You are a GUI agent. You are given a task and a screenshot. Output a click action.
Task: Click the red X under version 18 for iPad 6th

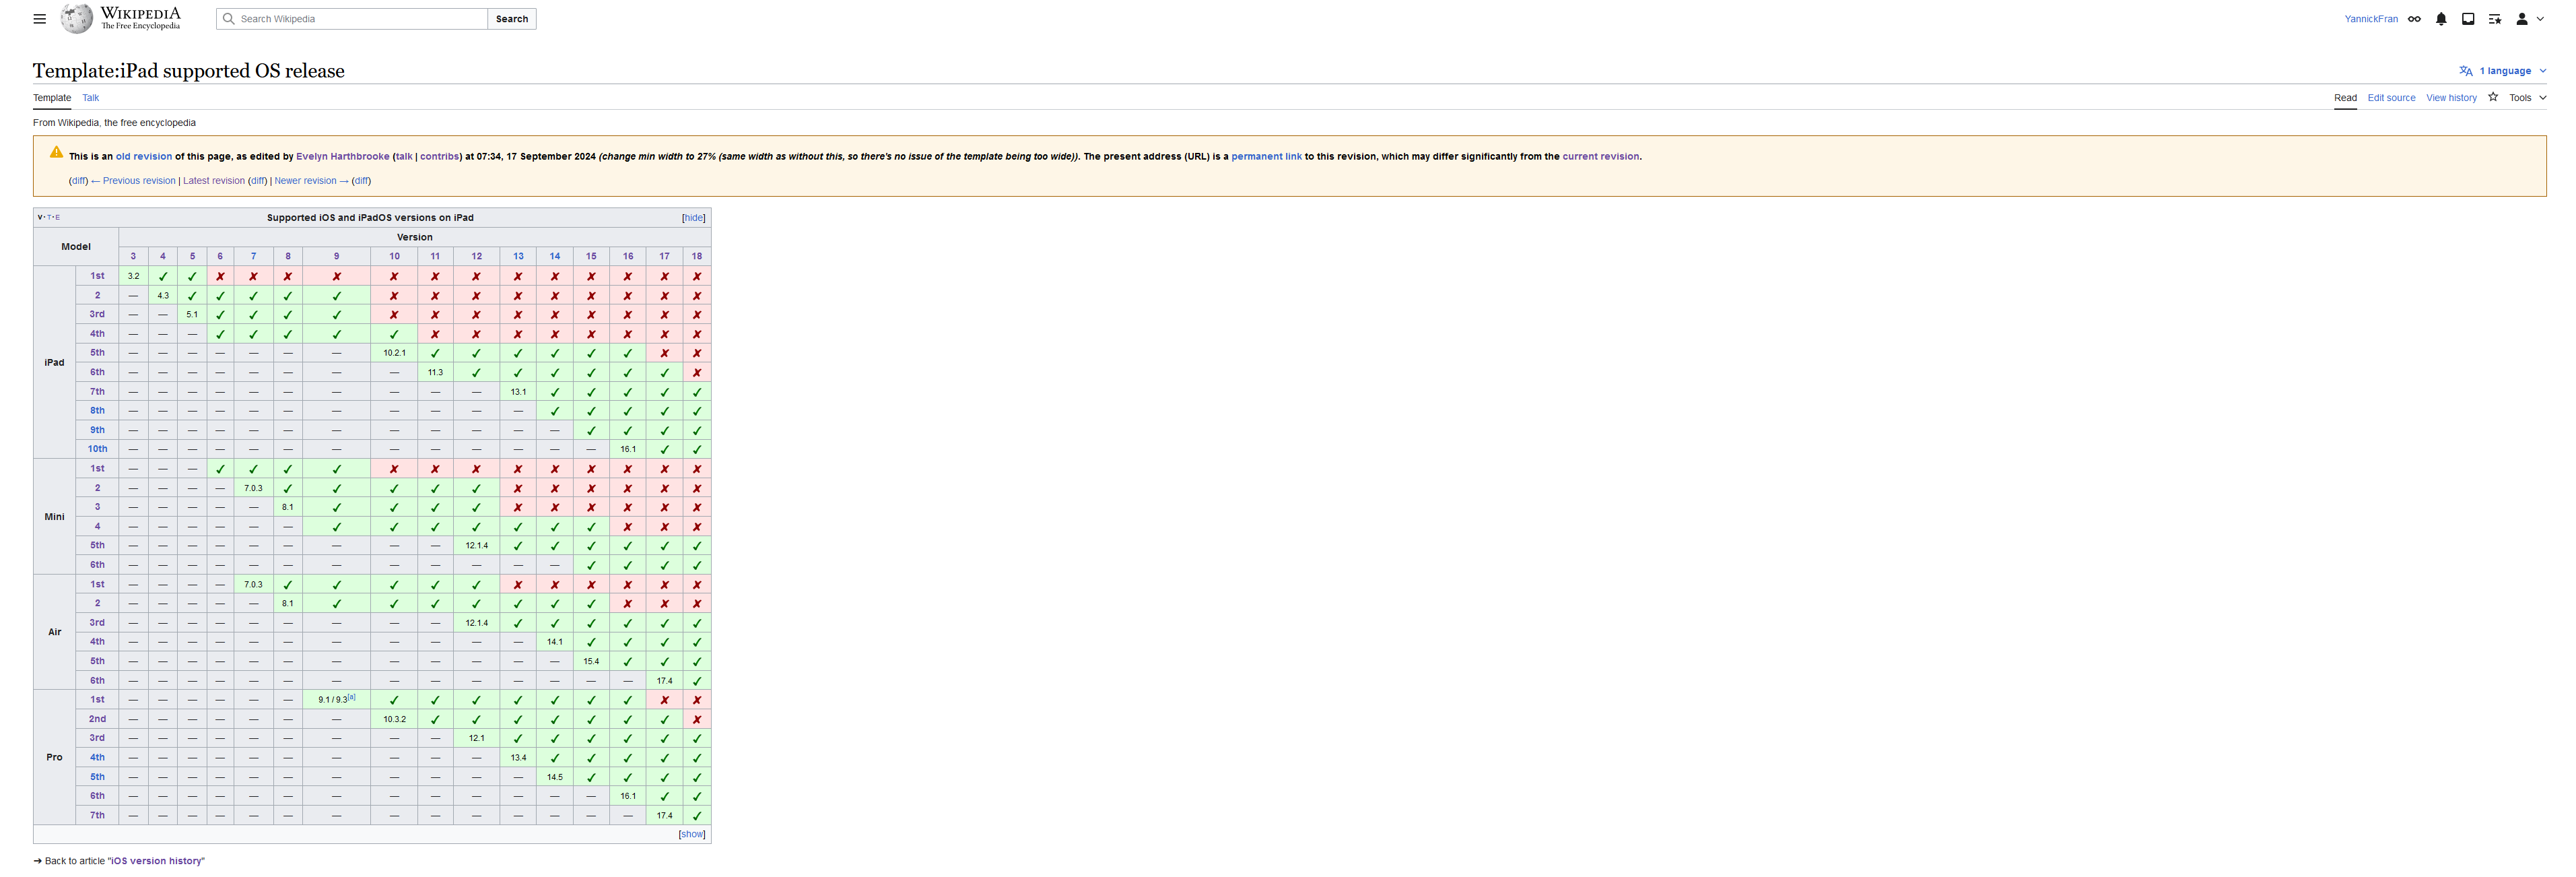(x=697, y=373)
